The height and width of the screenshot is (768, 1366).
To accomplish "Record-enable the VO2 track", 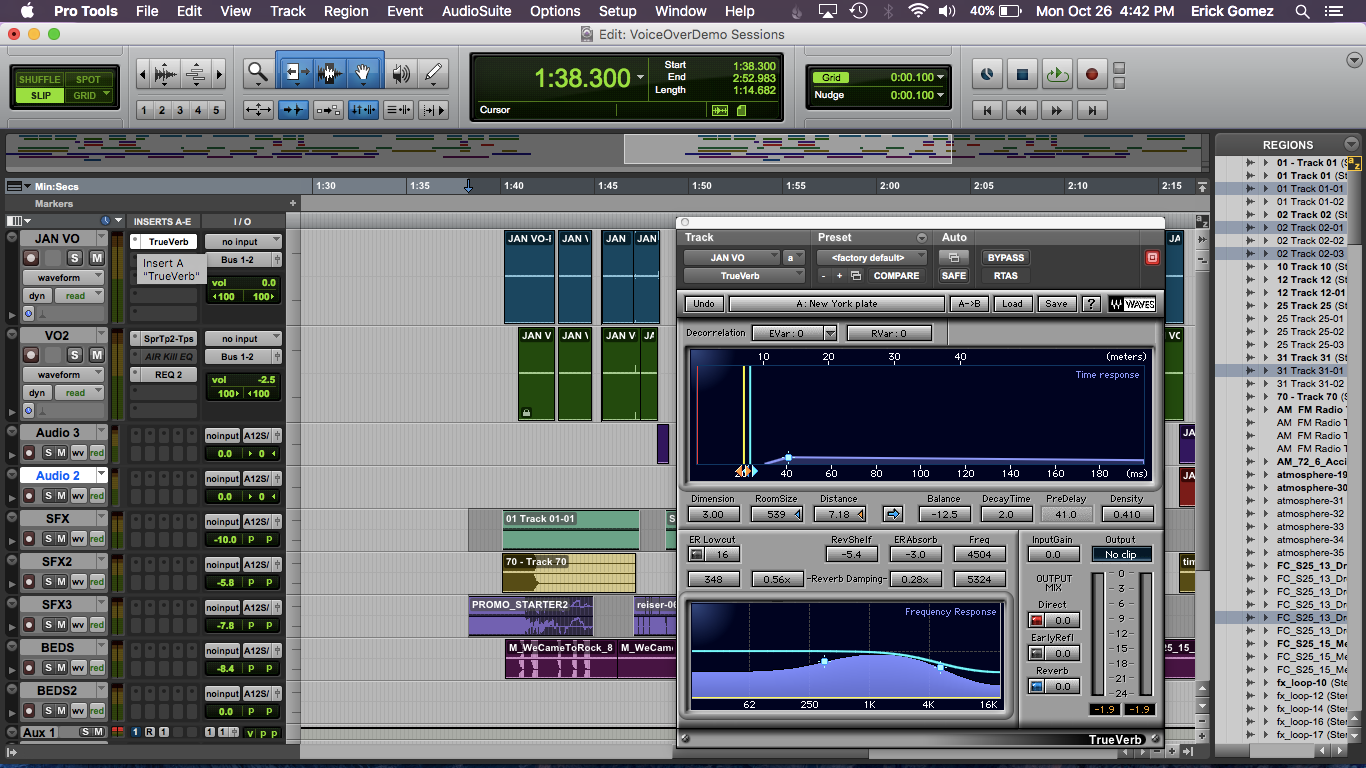I will pos(31,355).
